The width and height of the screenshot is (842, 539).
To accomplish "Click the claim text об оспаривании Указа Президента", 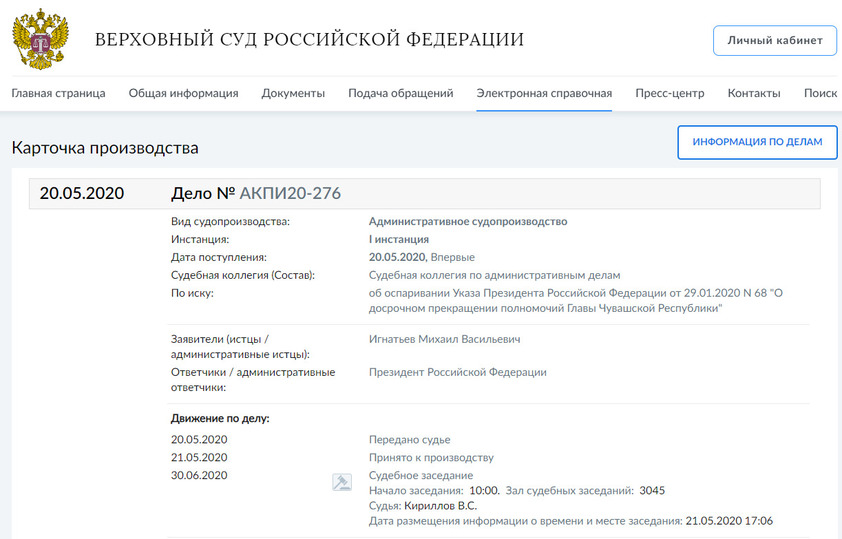I will pyautogui.click(x=576, y=301).
